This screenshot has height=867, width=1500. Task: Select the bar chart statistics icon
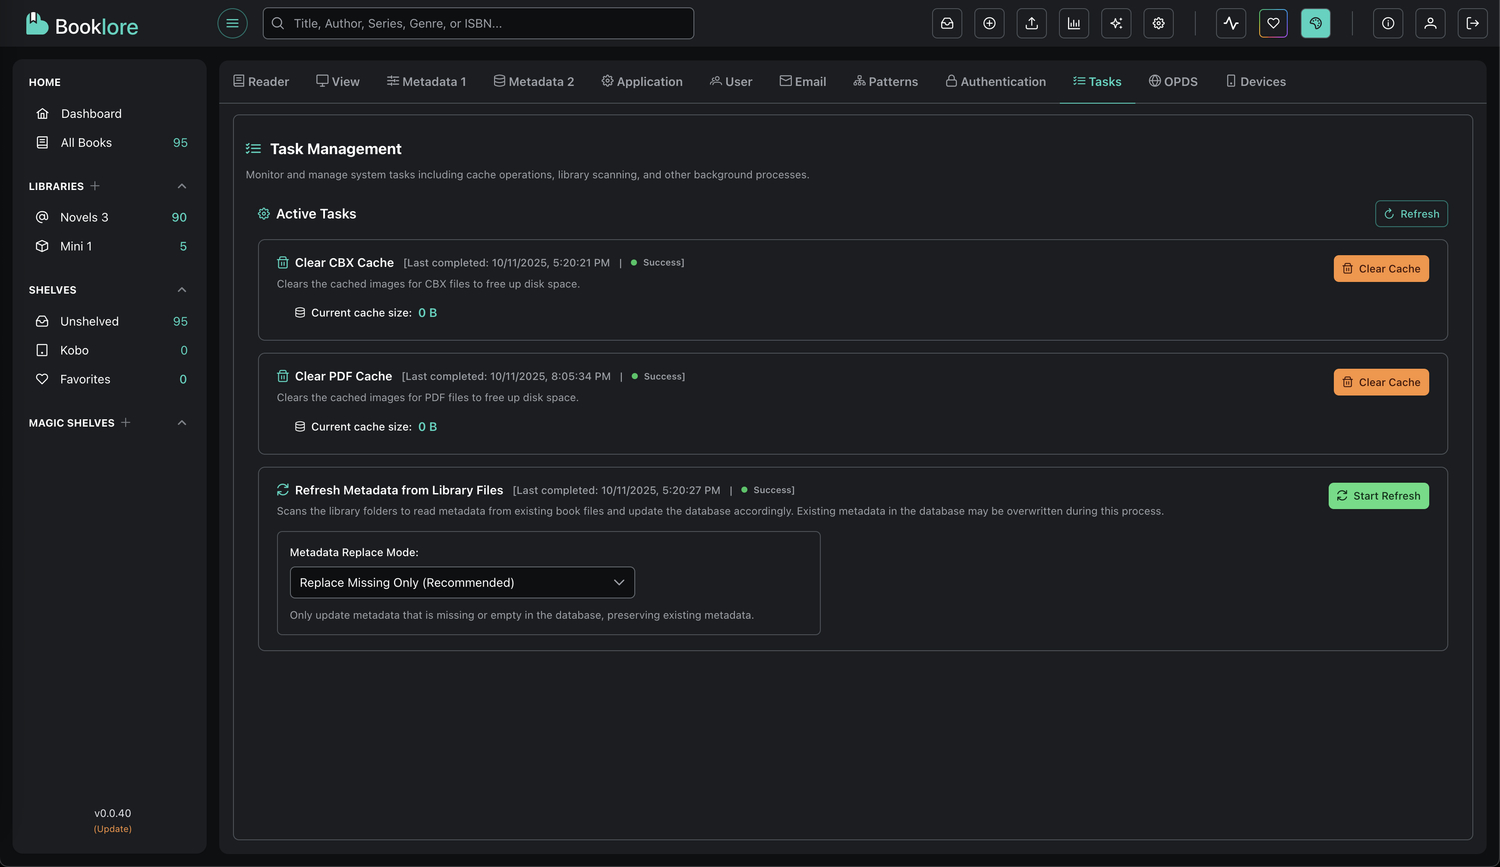1073,23
